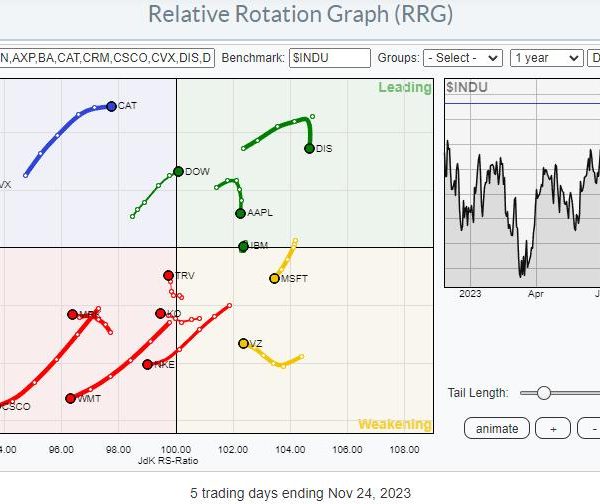
Task: Click the animate button
Action: point(497,429)
